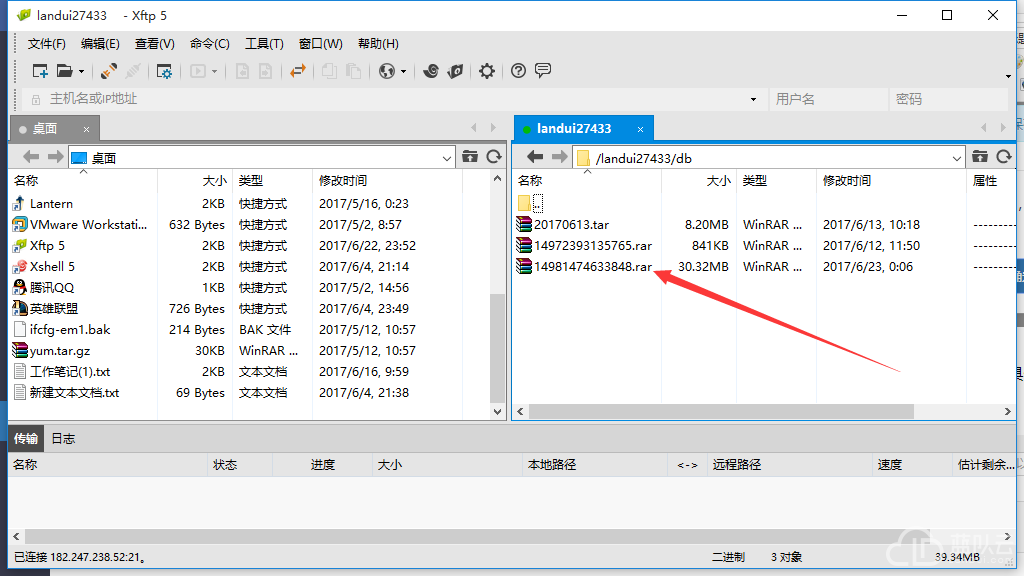Click the connect plug icon

tap(107, 71)
